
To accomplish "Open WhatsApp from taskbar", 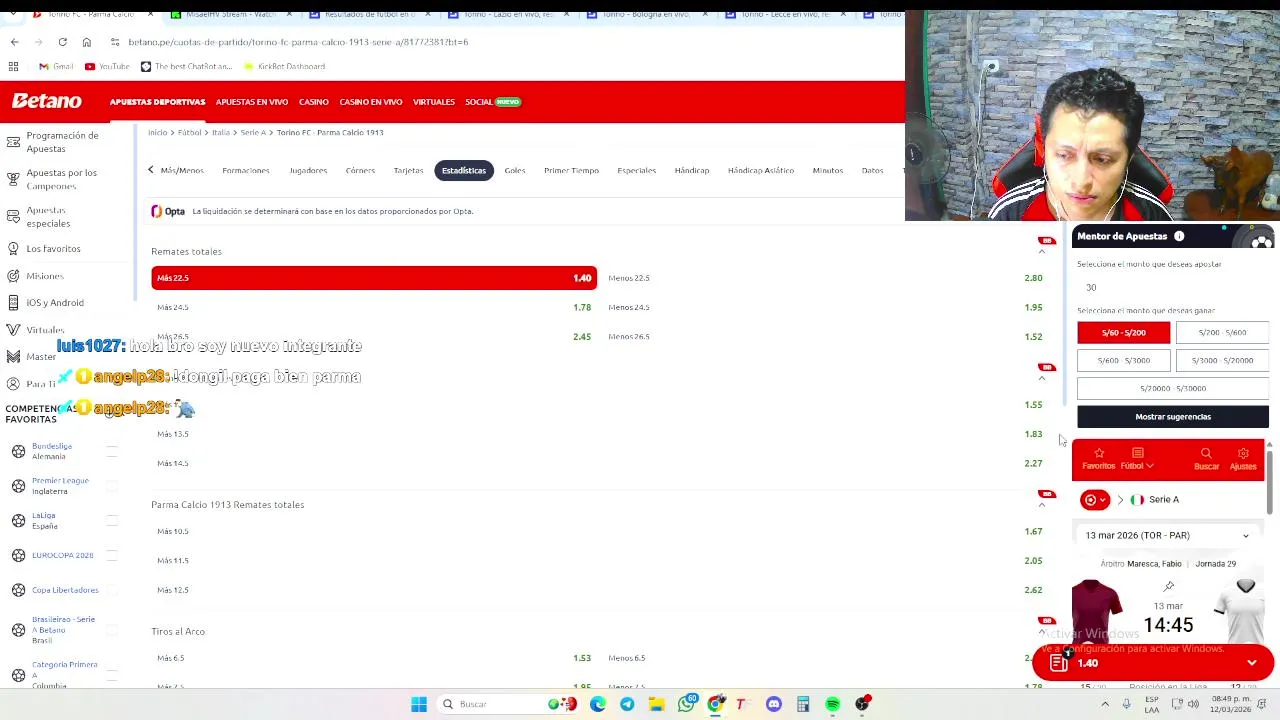I will click(x=686, y=704).
